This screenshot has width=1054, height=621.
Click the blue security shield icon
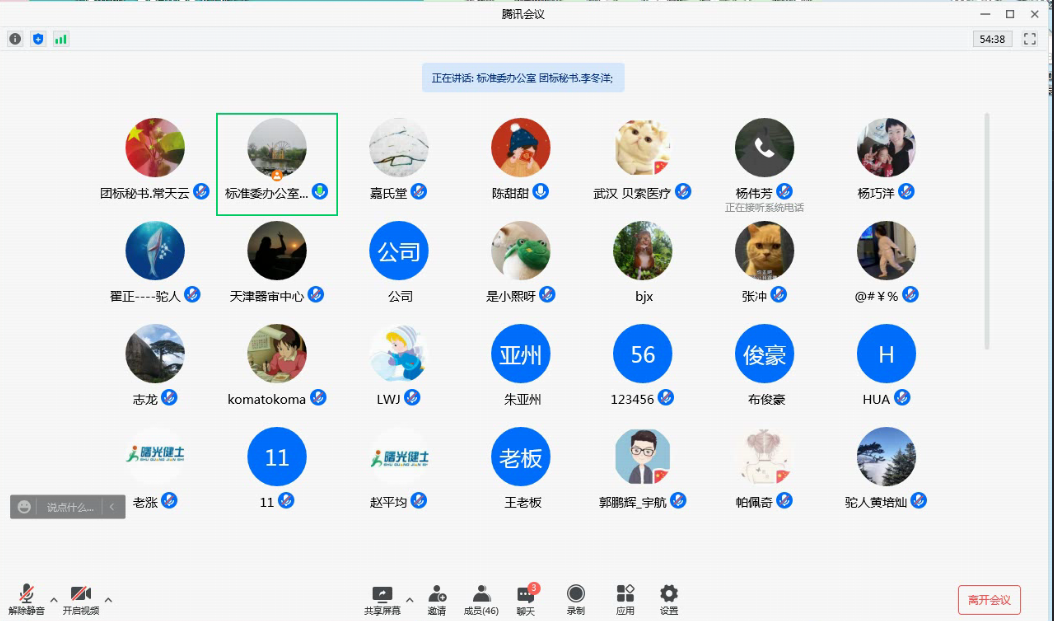pyautogui.click(x=38, y=39)
